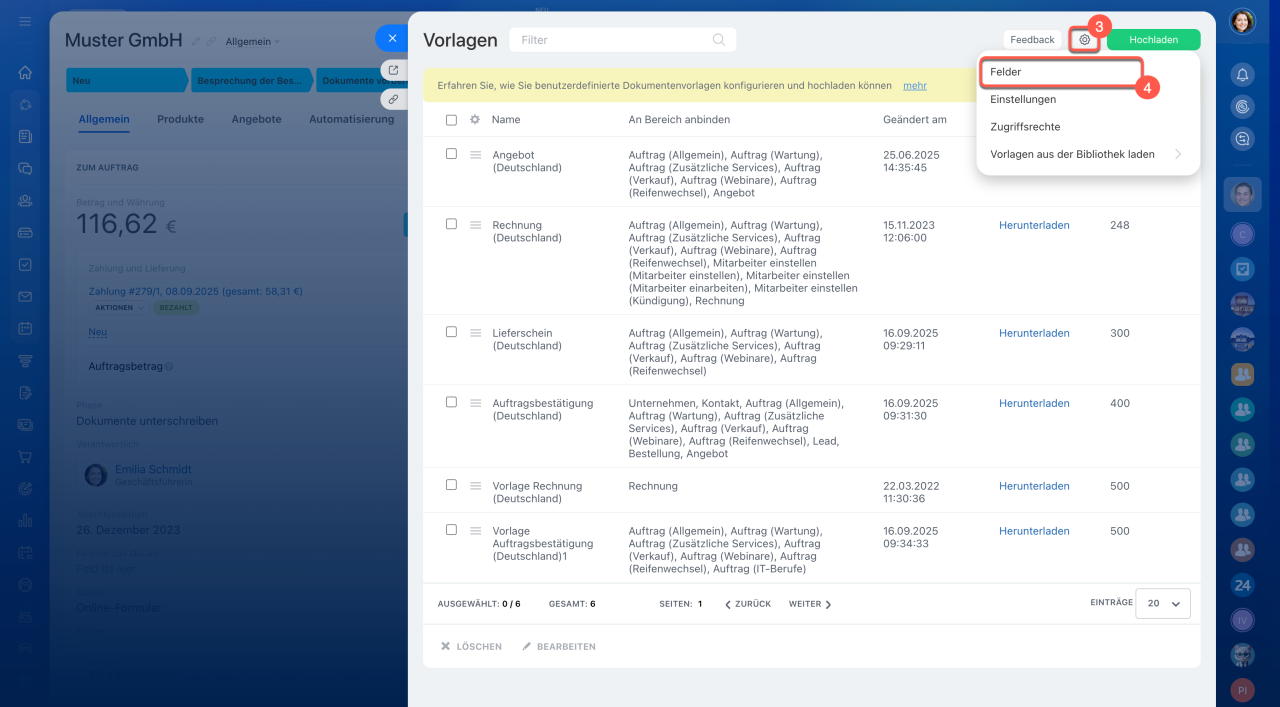Viewport: 1280px width, 707px height.
Task: Open the shopping cart icon in left sidebar
Action: point(25,456)
